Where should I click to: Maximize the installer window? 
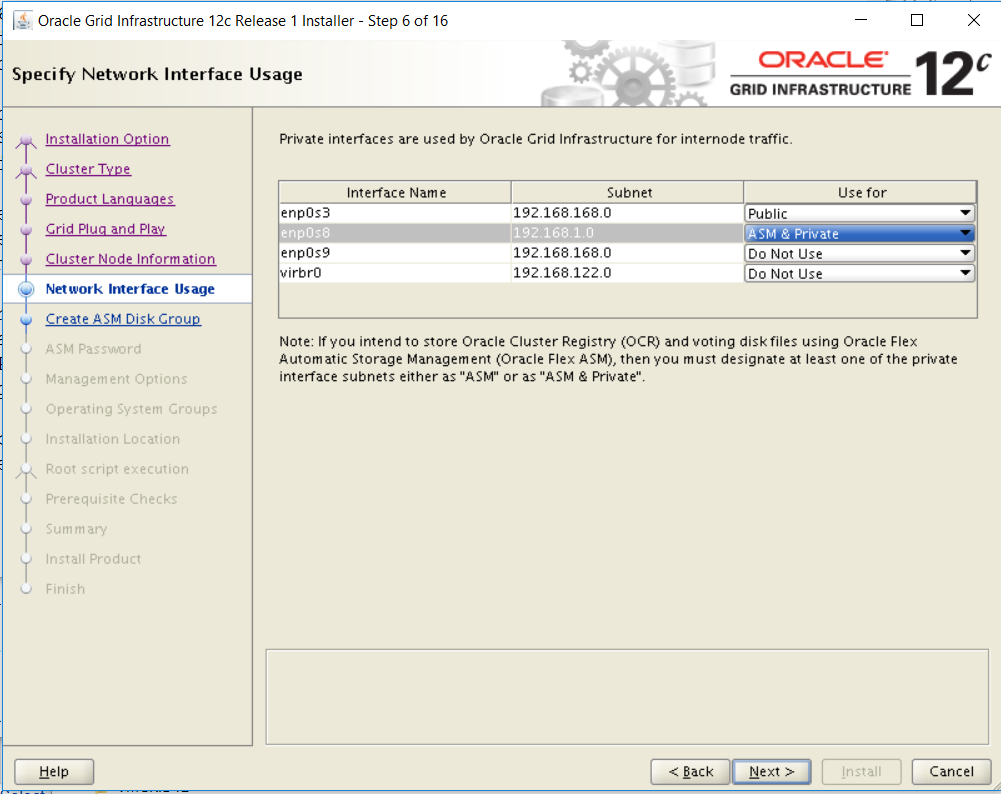pyautogui.click(x=917, y=20)
